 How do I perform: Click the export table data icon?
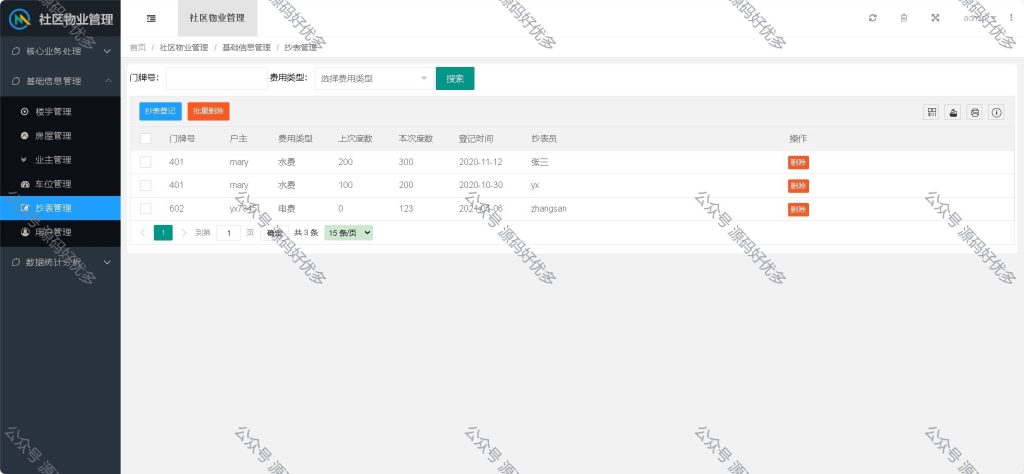[953, 112]
